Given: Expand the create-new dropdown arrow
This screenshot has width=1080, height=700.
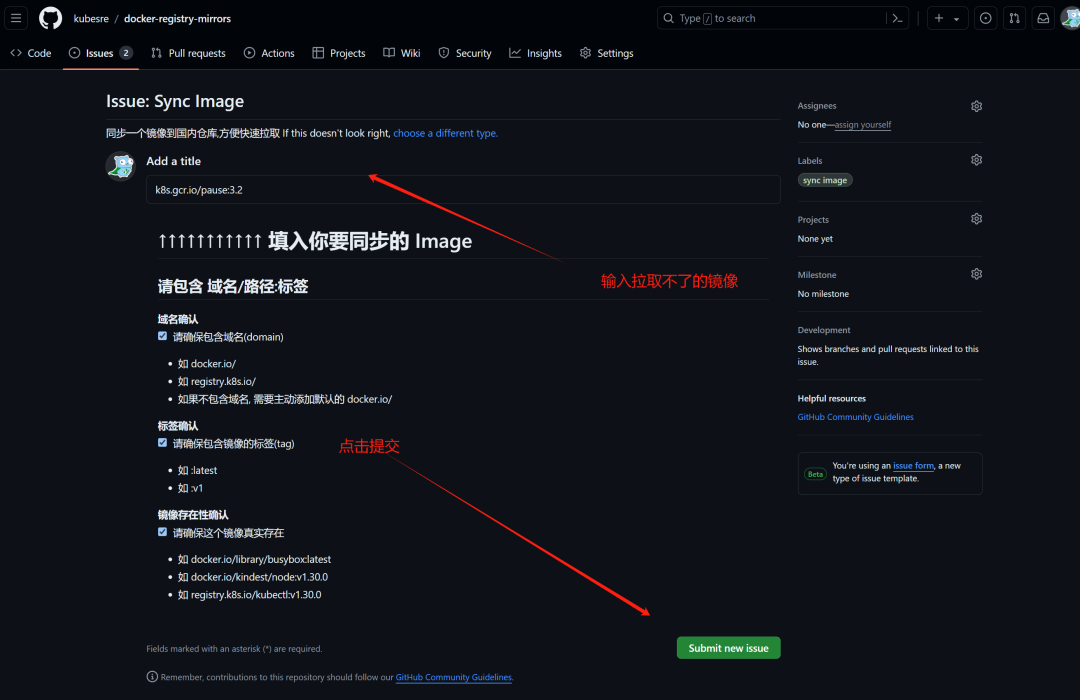Looking at the screenshot, I should click(x=956, y=19).
